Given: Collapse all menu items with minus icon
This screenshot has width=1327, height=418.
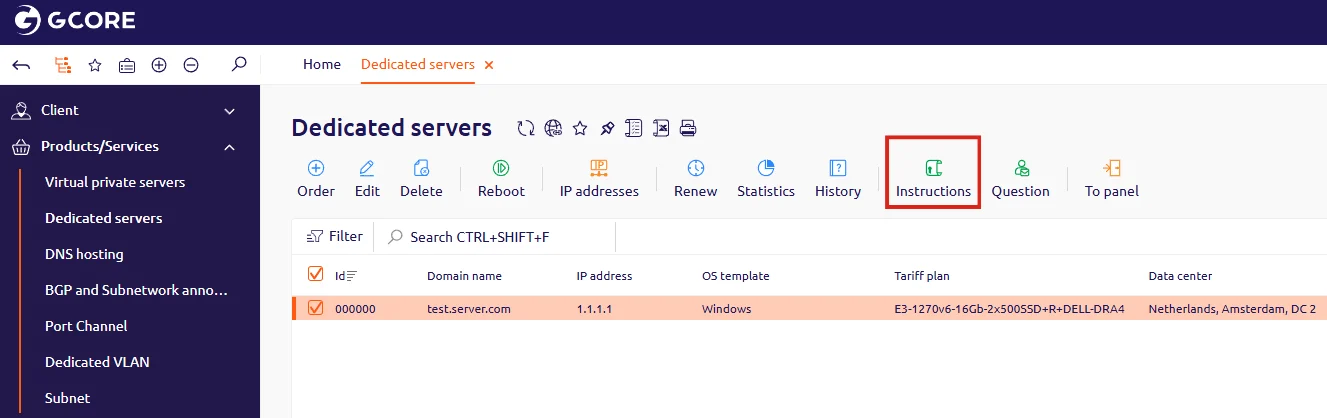Looking at the screenshot, I should tap(191, 65).
